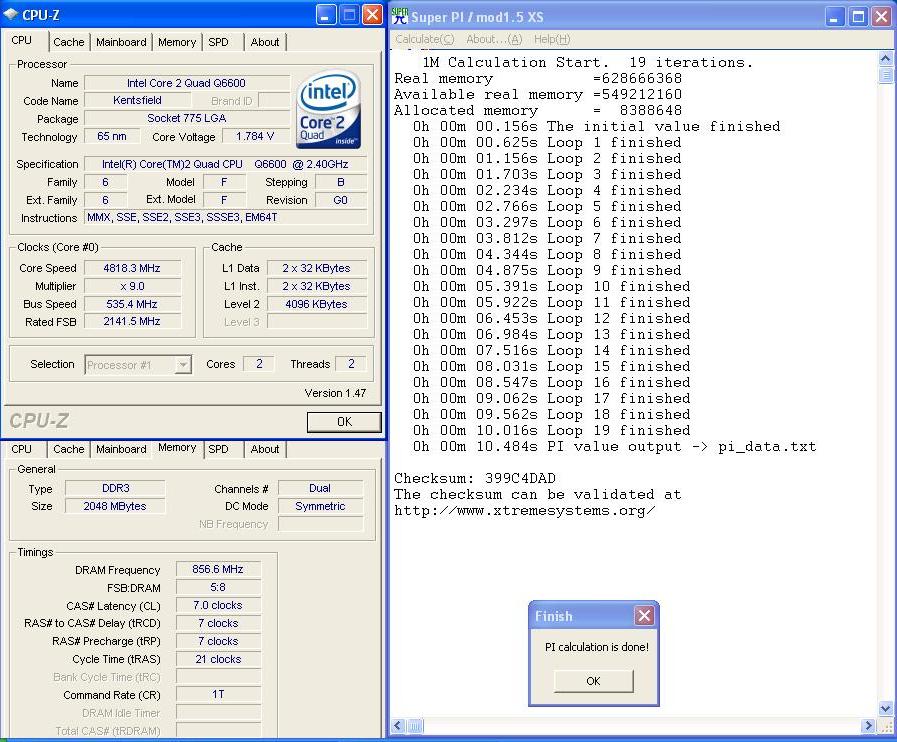Viewport: 897px width, 742px height.
Task: Open the About tab in the upper CPU-Z window
Action: (x=265, y=42)
